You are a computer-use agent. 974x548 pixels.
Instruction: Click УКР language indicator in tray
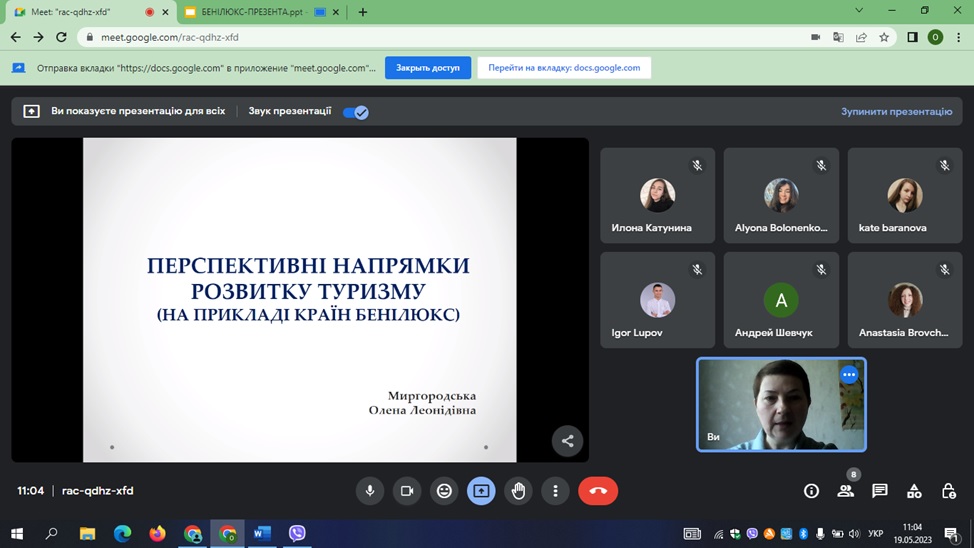(x=876, y=534)
